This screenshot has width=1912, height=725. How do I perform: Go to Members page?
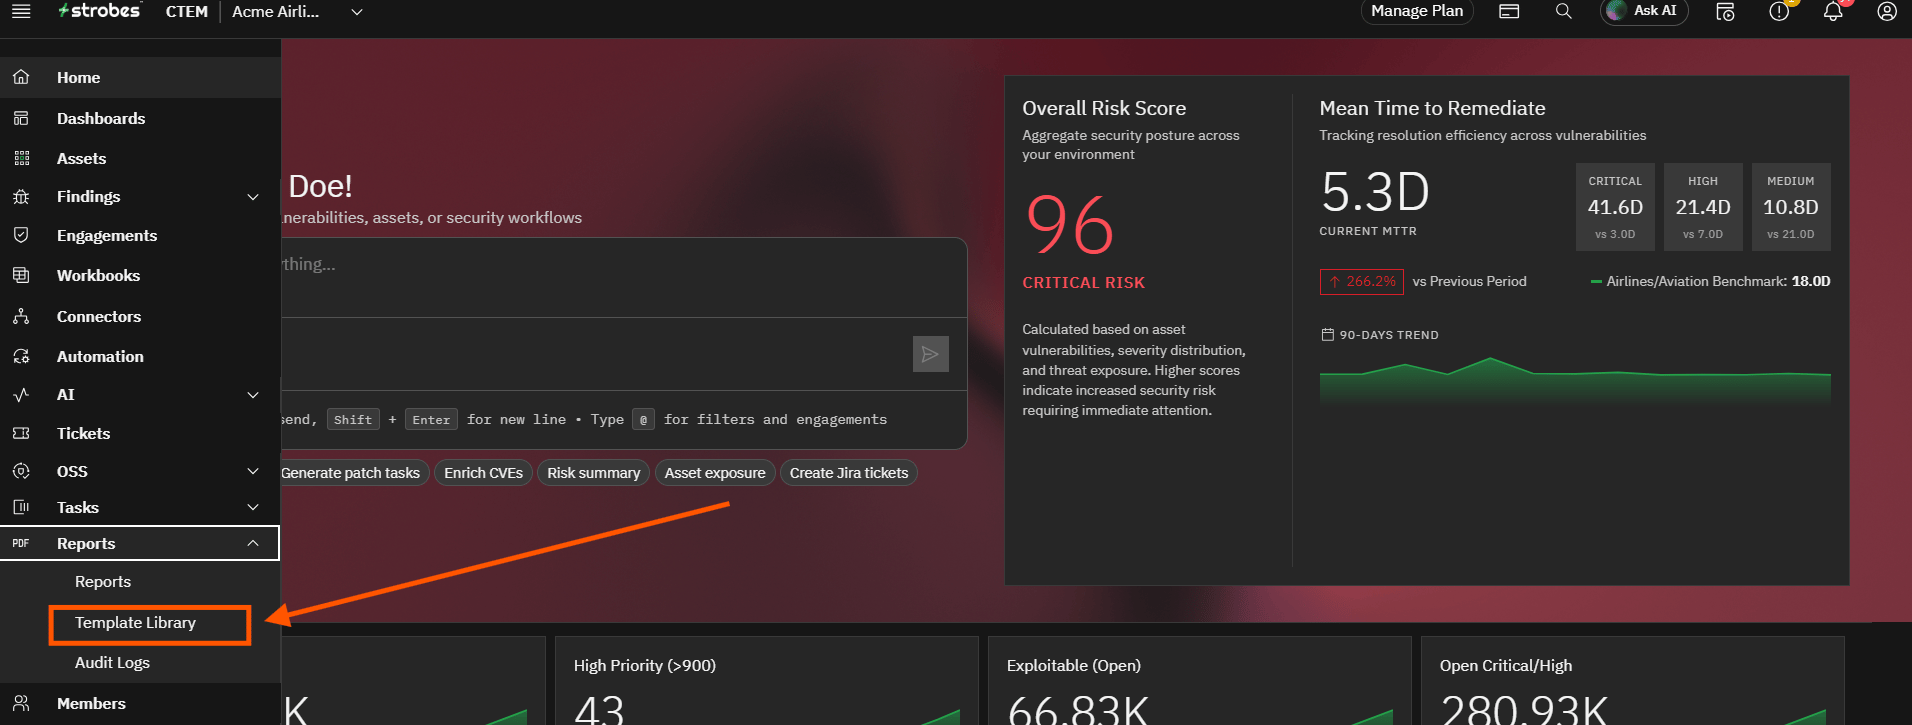tap(91, 703)
